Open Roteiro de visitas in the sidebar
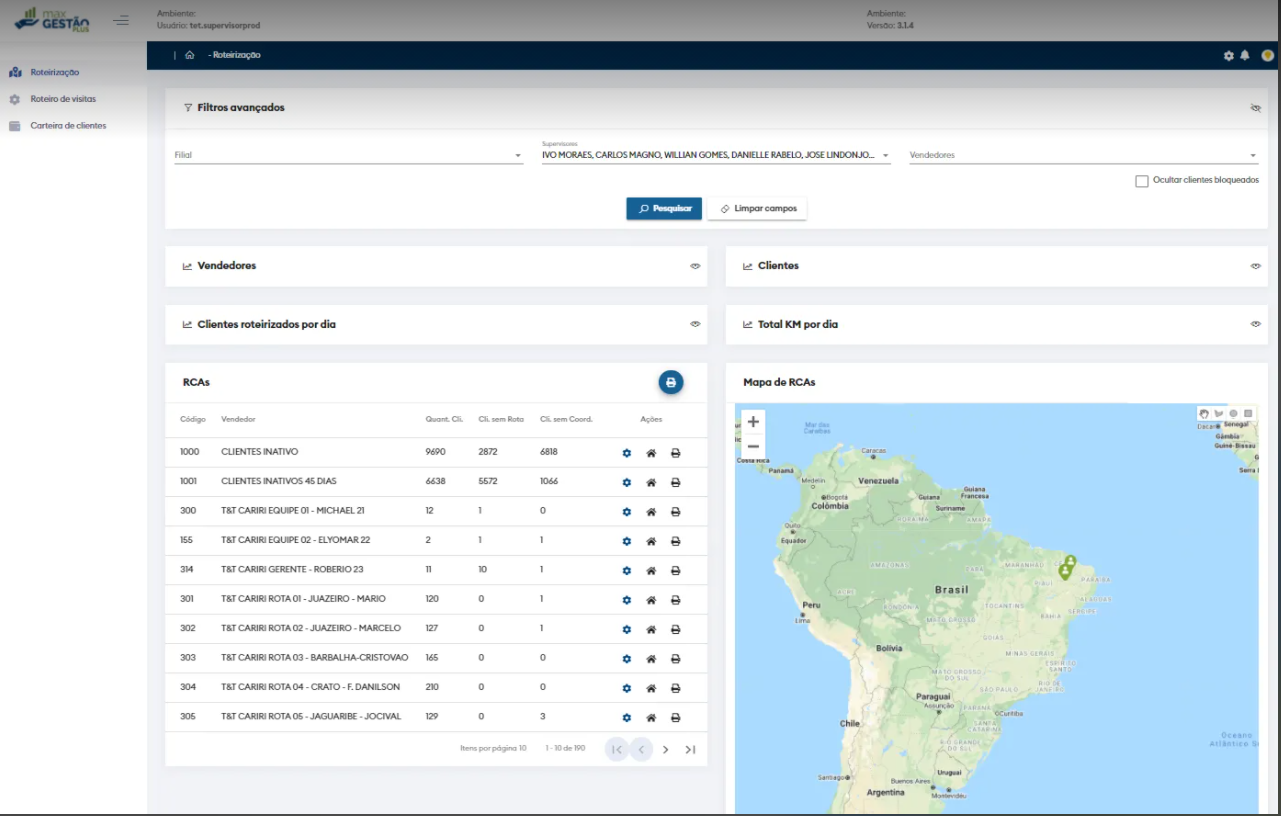Viewport: 1281px width, 816px height. click(63, 99)
